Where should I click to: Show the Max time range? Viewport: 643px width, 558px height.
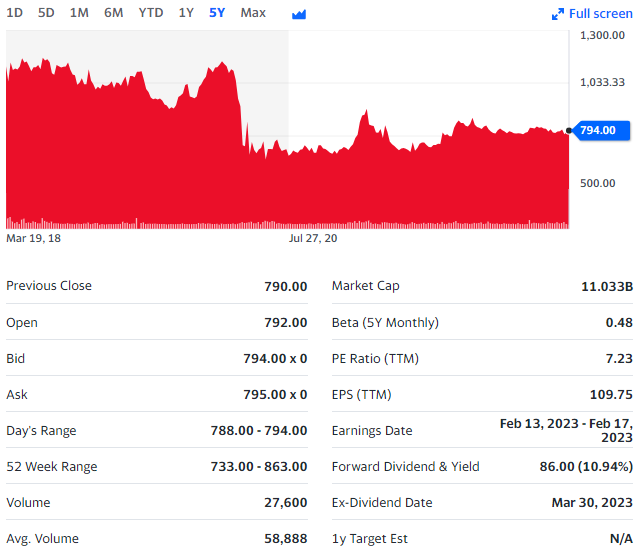point(253,13)
